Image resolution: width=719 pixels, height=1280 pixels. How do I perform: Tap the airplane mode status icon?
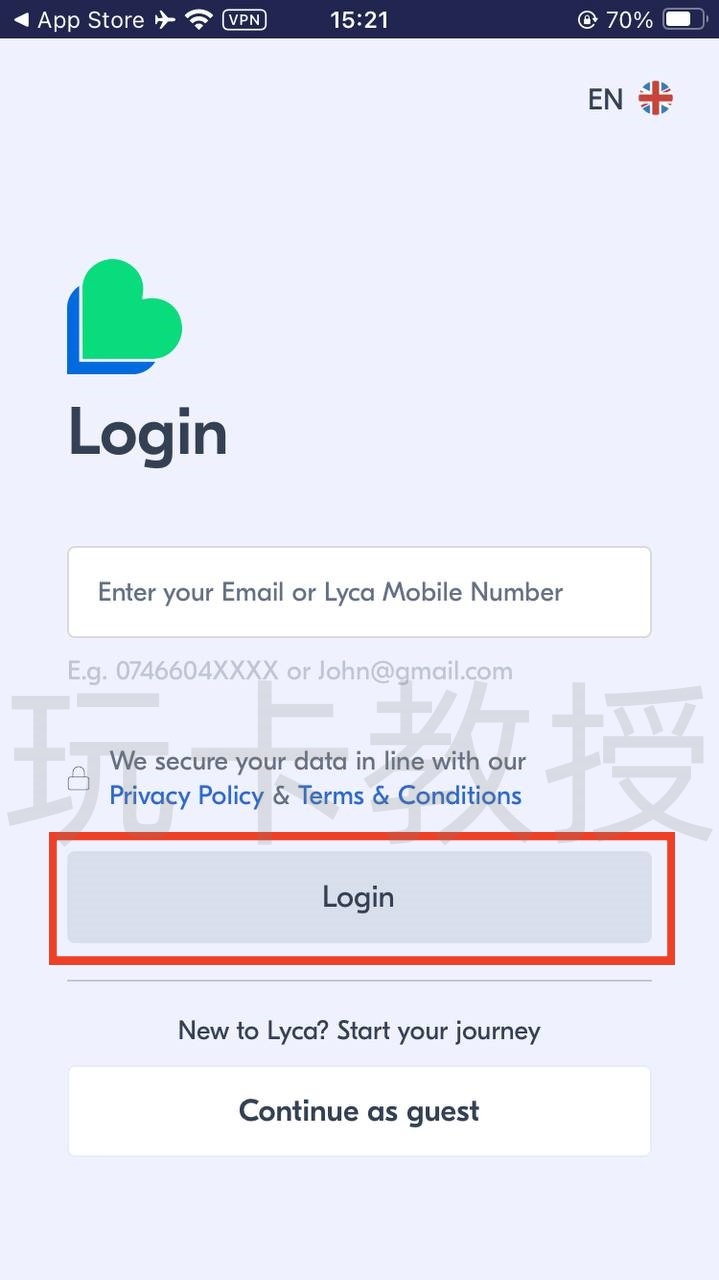point(165,19)
